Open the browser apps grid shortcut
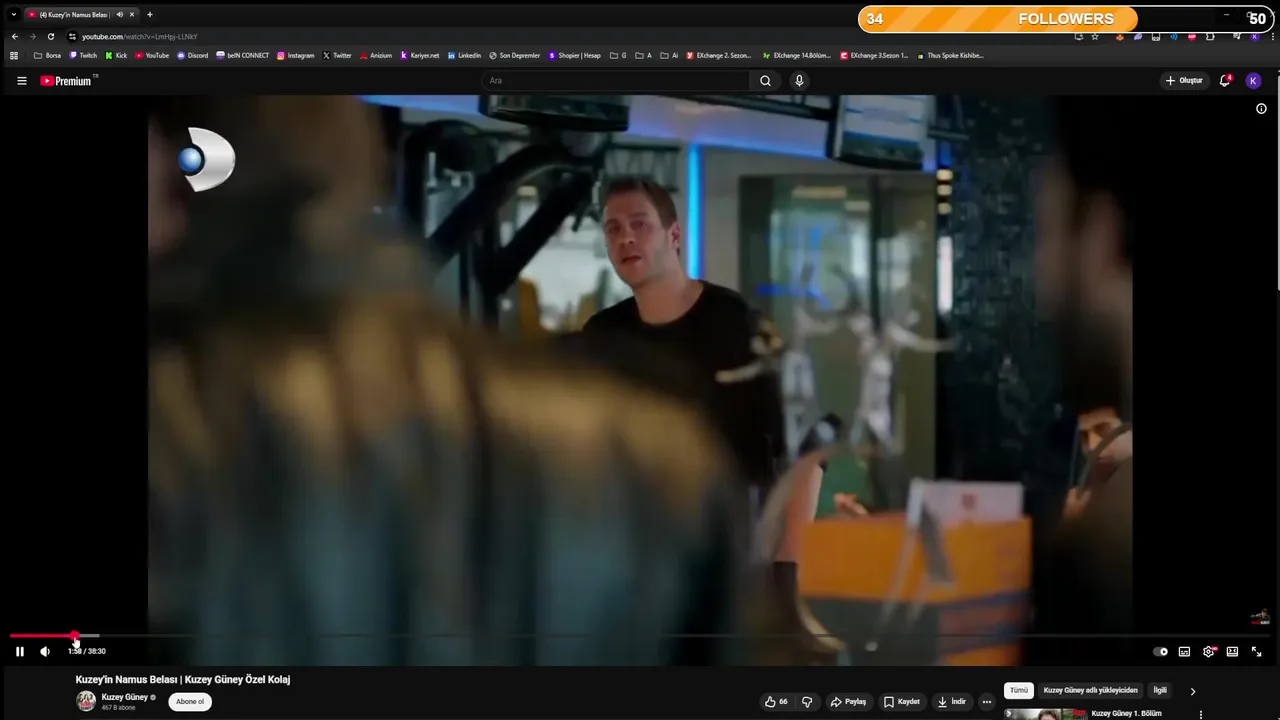 14,55
